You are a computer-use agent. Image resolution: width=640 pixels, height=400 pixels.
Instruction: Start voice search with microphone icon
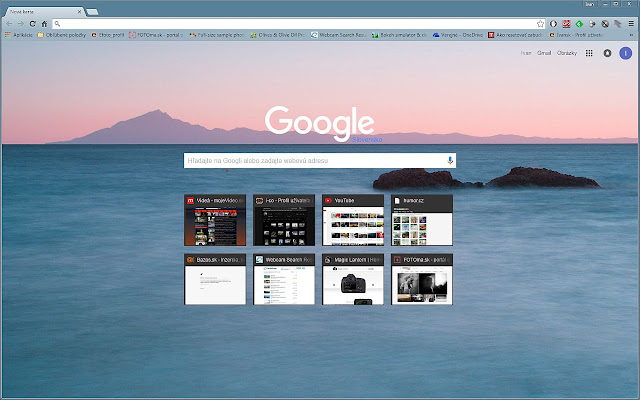[x=450, y=160]
